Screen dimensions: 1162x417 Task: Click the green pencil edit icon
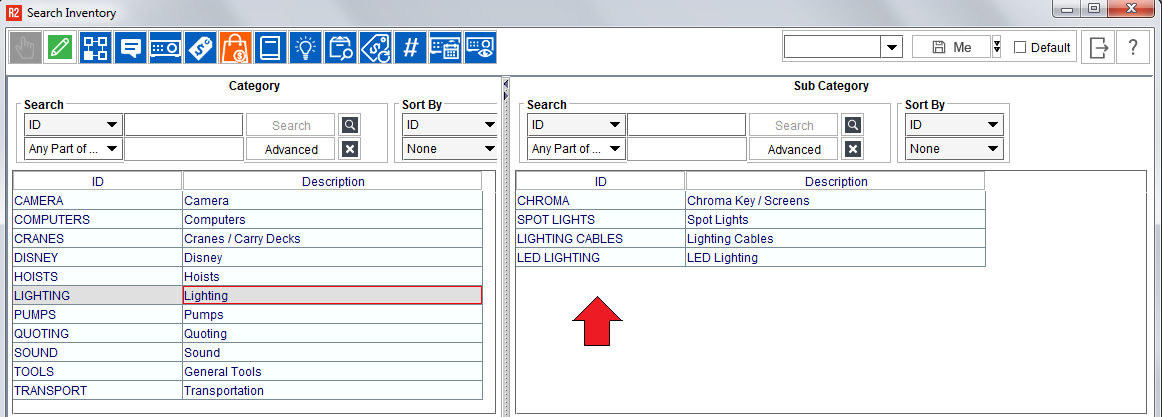tap(60, 47)
